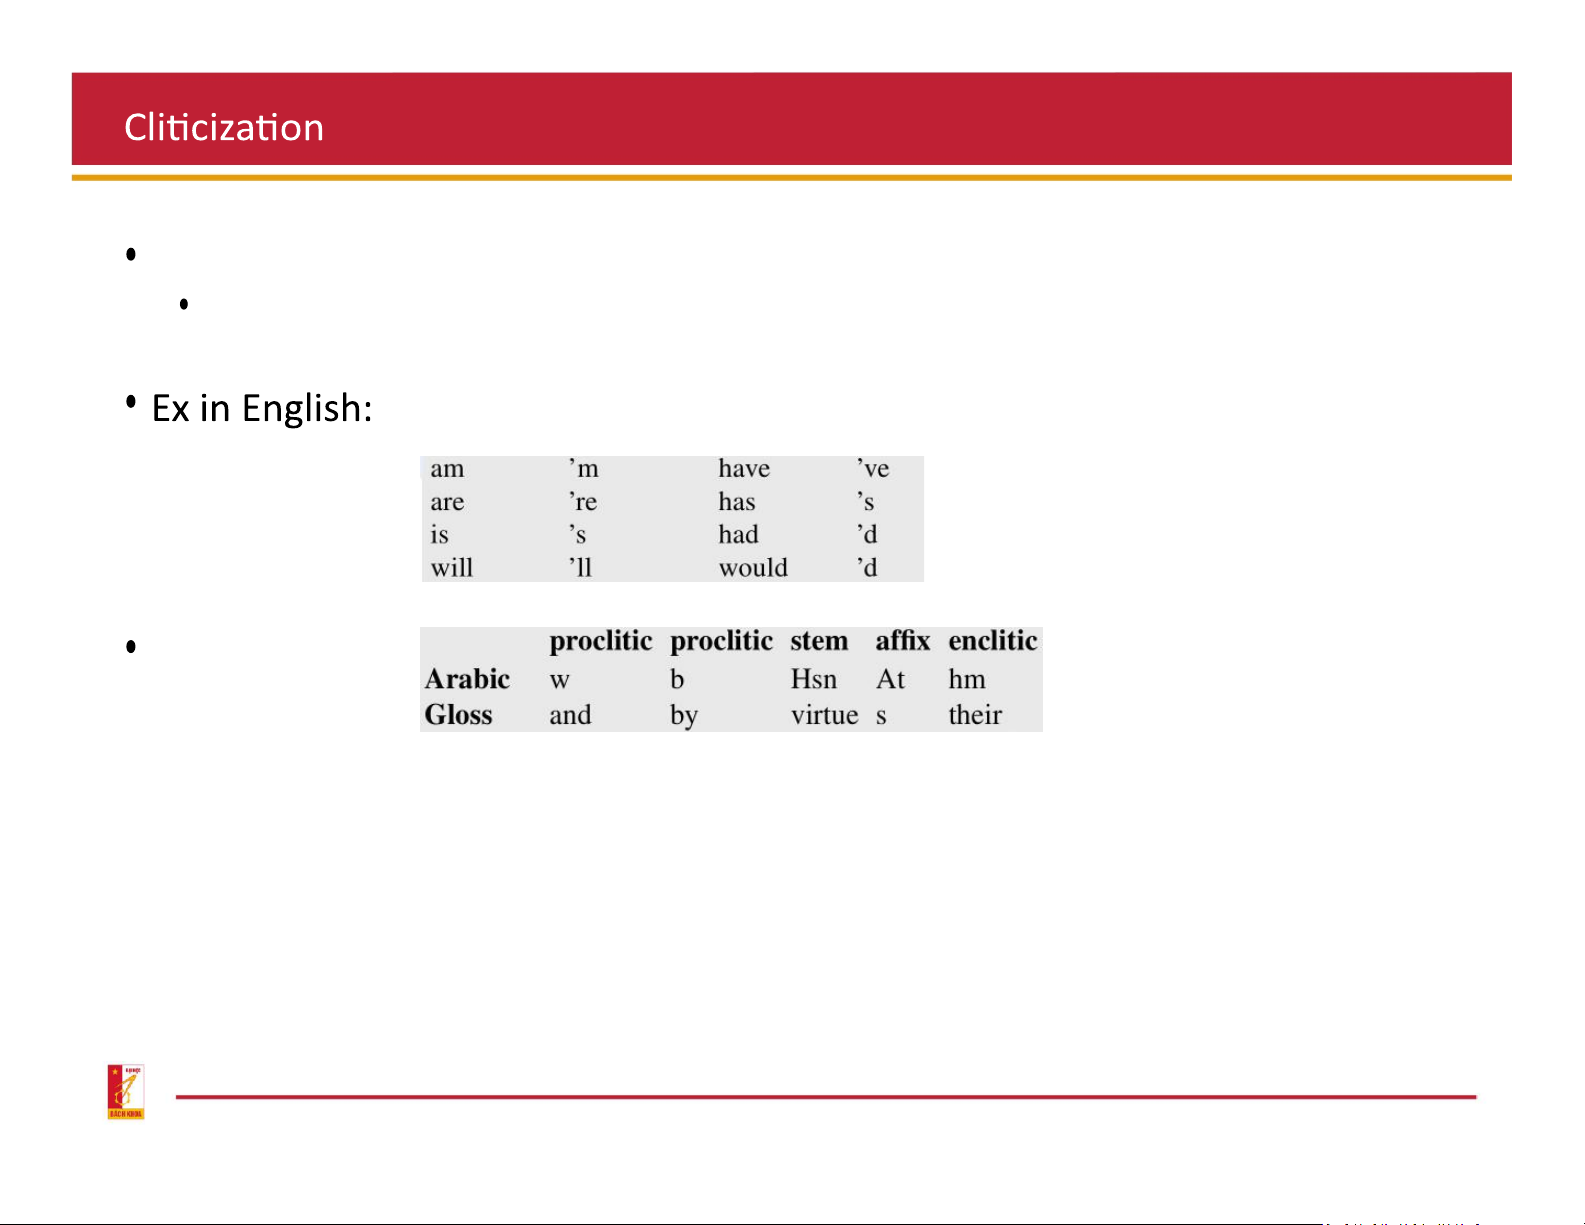The image size is (1585, 1225).
Task: Click the "'re" contraction in the table
Action: 583,502
